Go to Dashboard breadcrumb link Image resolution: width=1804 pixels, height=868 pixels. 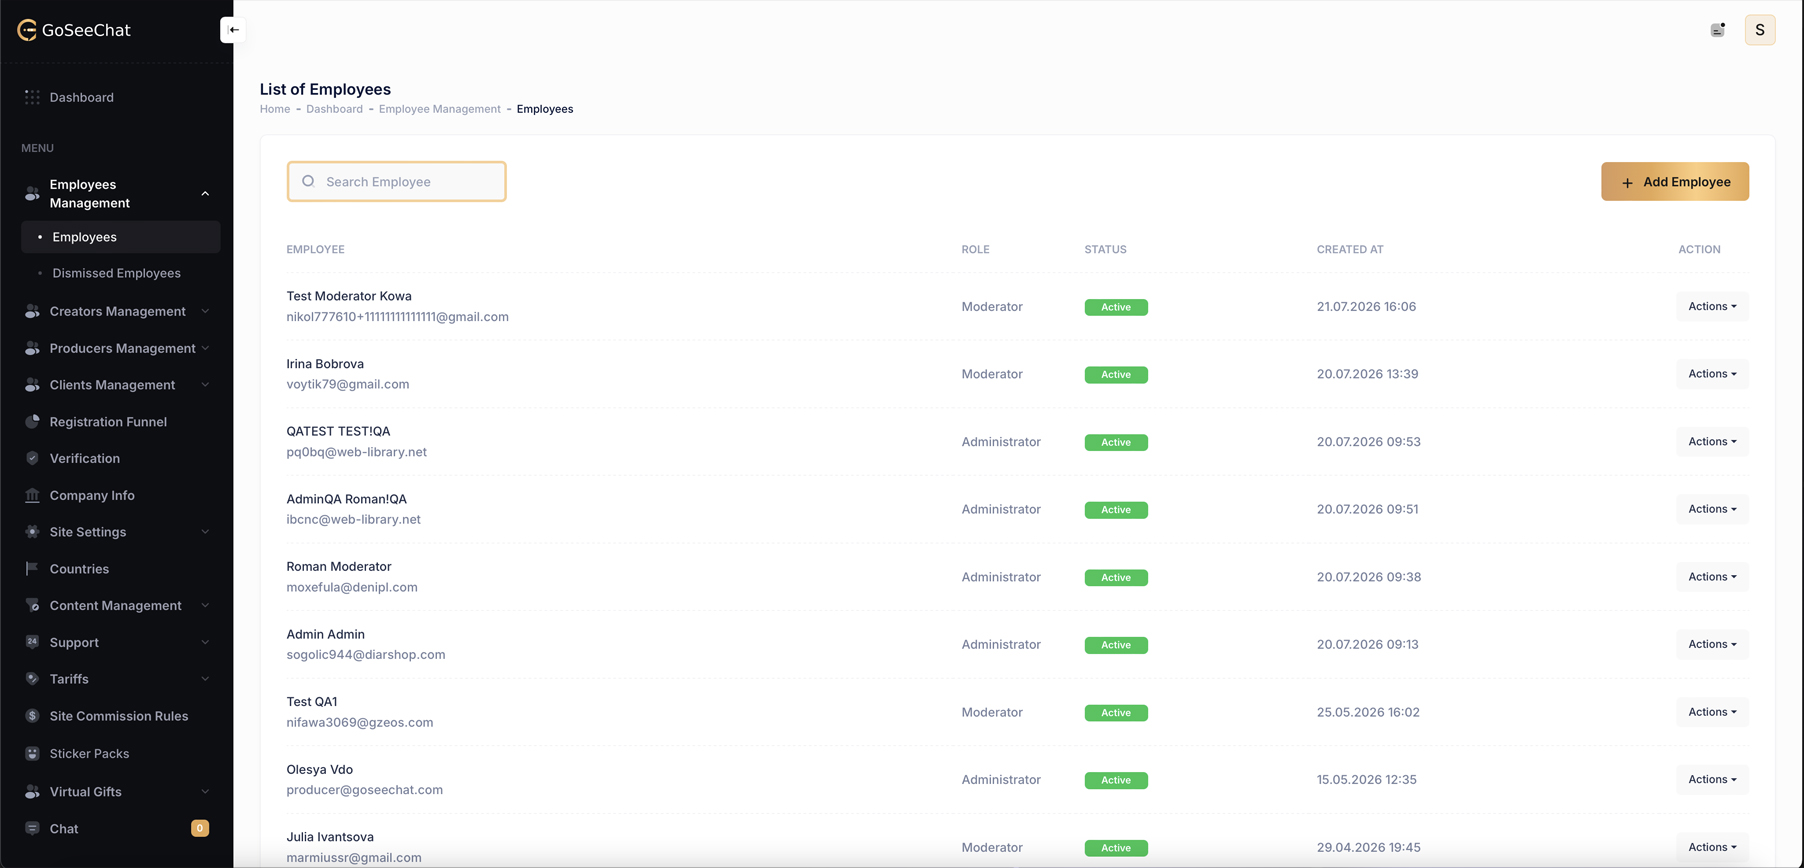334,109
